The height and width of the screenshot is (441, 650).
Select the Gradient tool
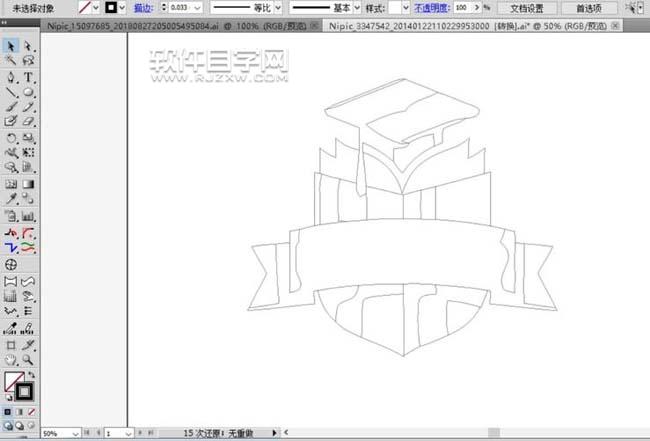click(28, 184)
